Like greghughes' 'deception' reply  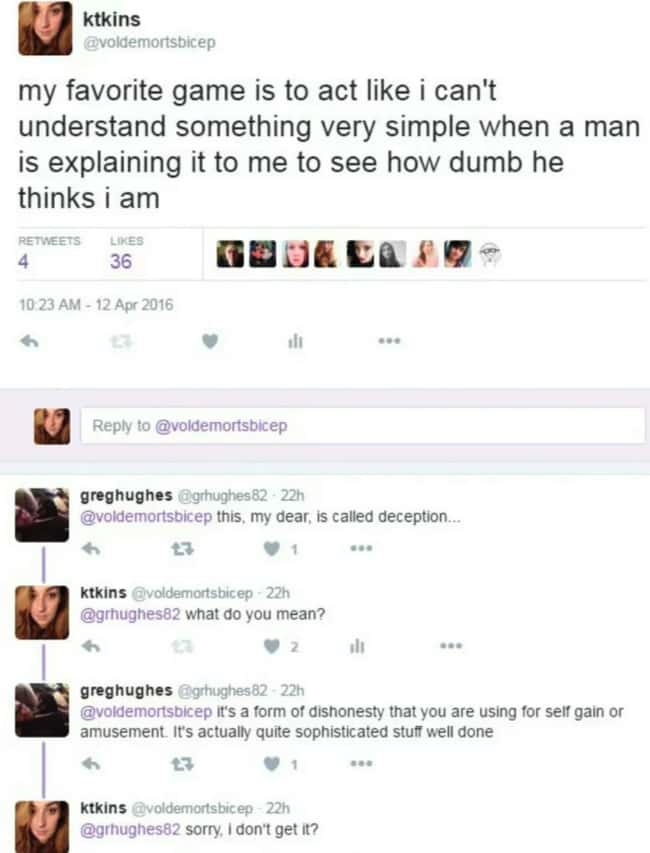coord(271,549)
